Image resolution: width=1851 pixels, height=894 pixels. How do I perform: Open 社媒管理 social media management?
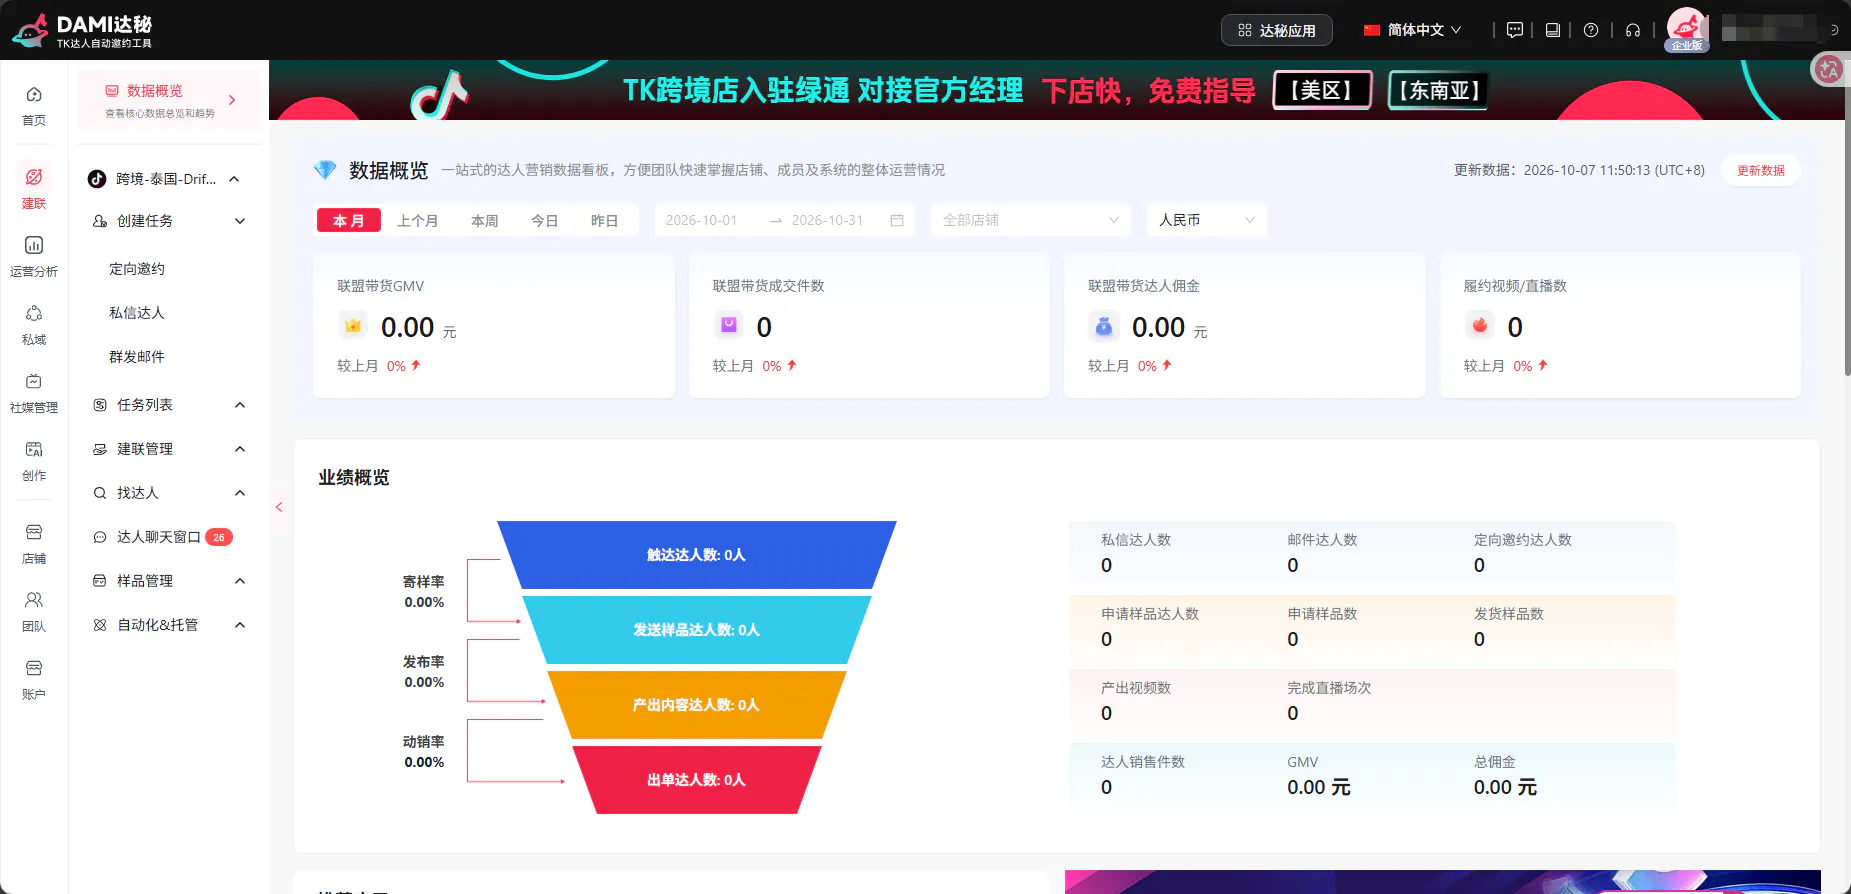34,393
